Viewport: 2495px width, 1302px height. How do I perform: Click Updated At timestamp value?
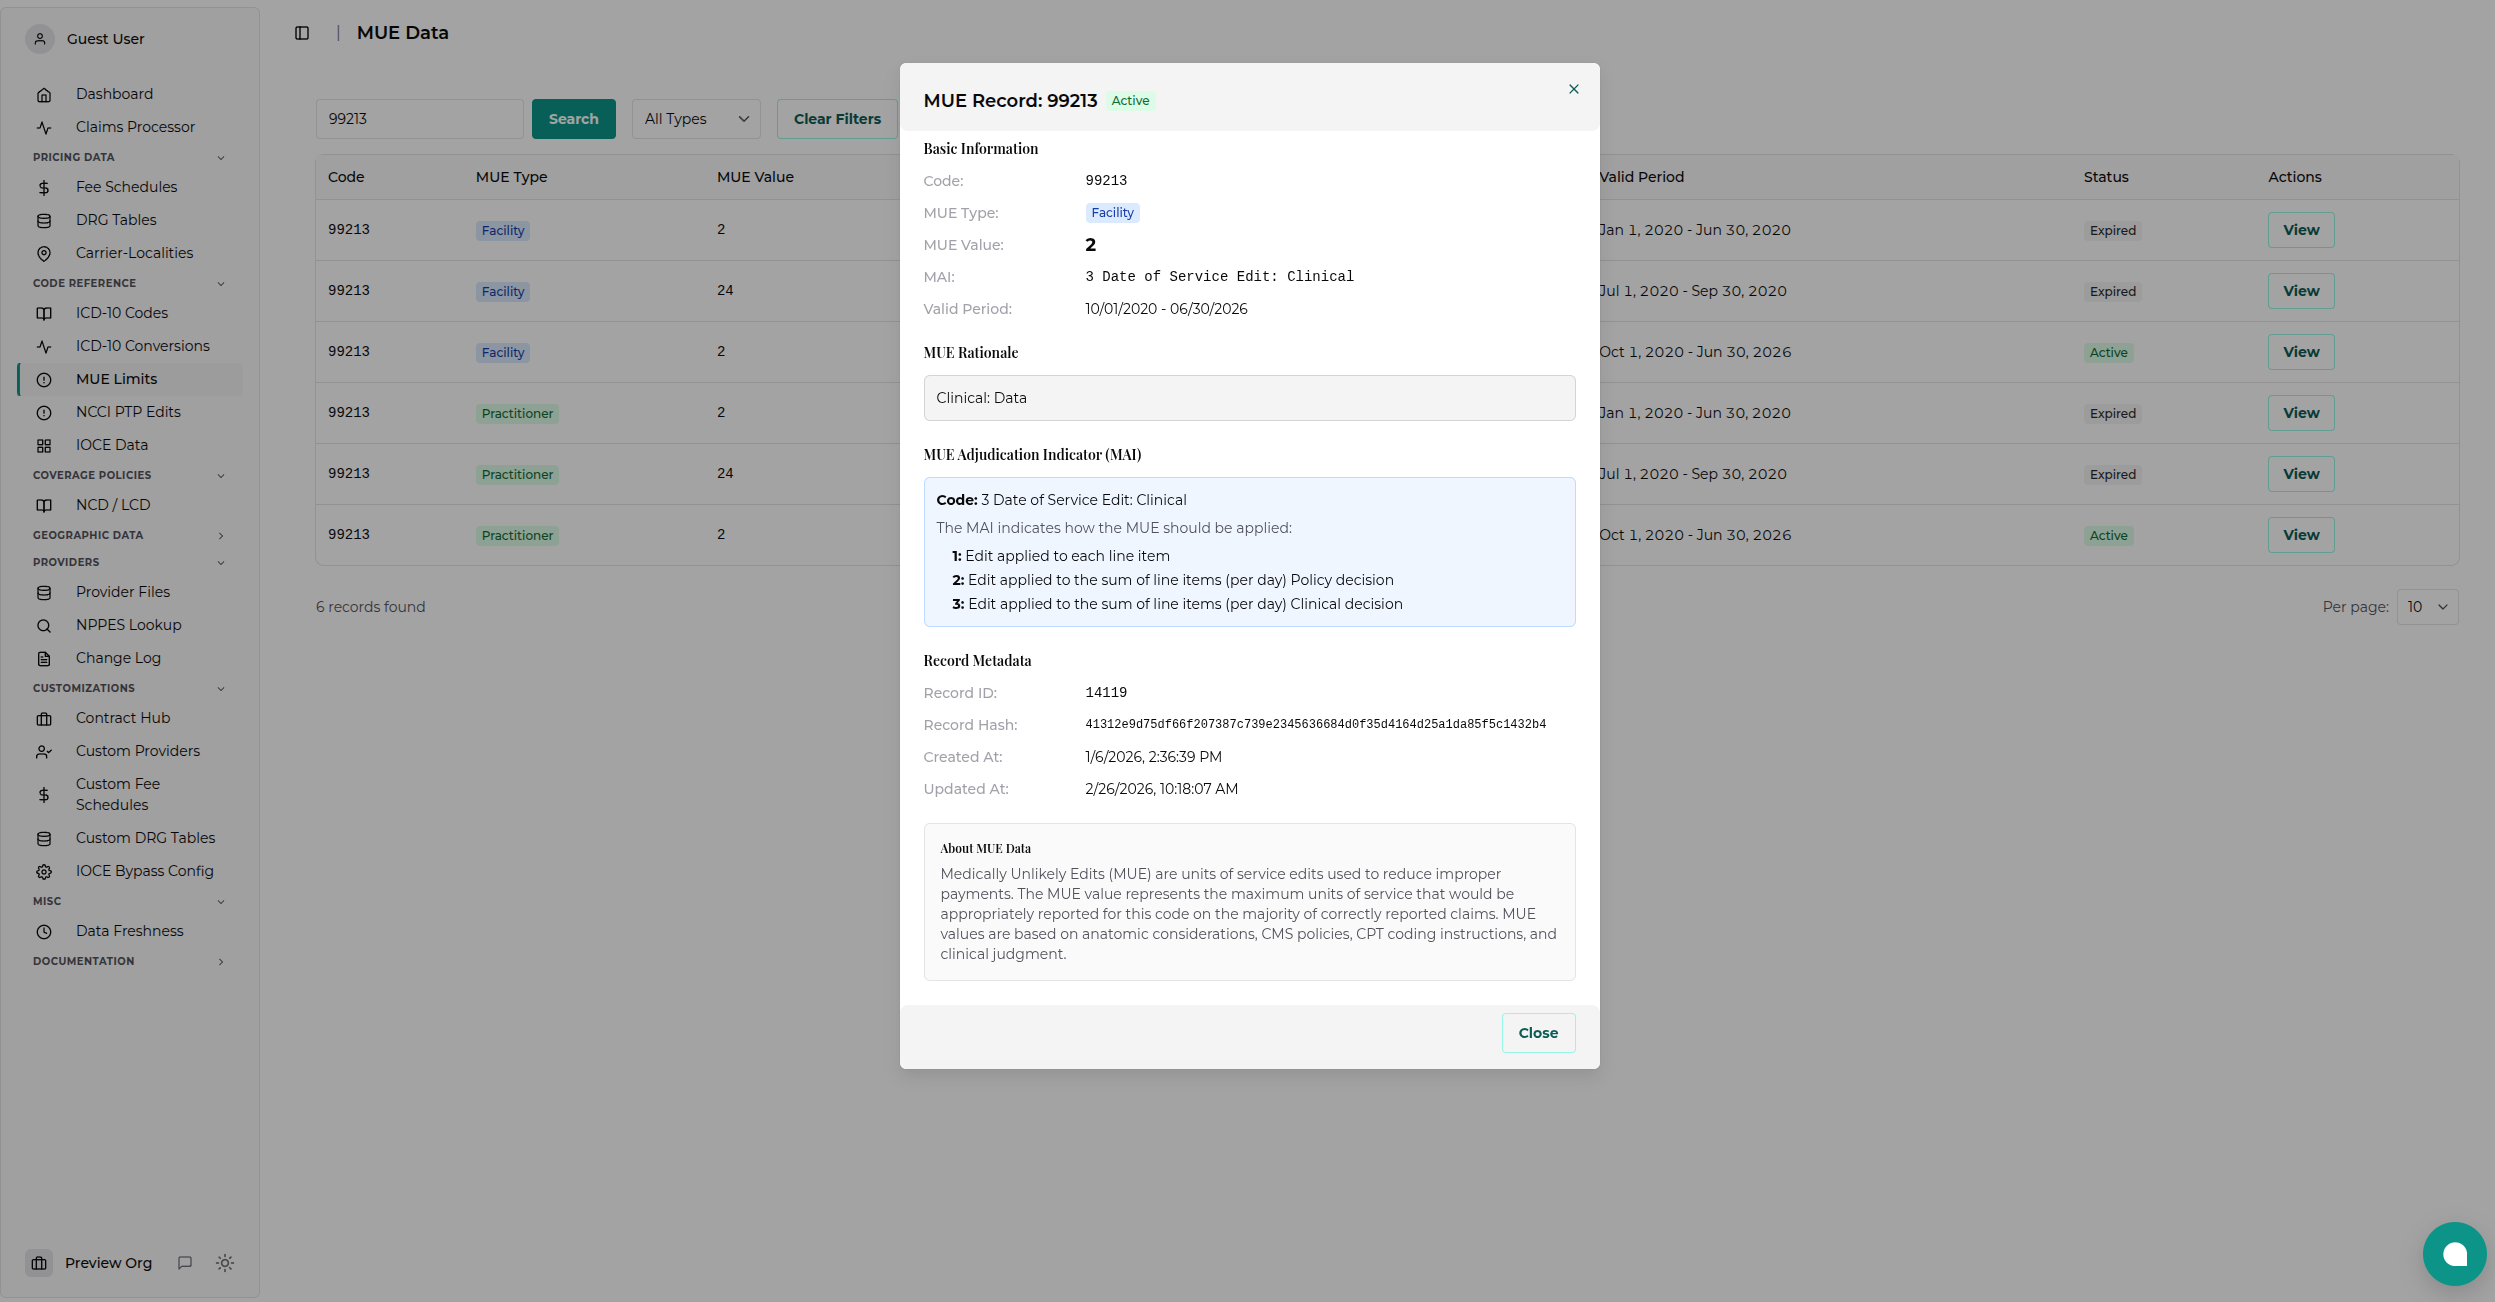(1161, 789)
